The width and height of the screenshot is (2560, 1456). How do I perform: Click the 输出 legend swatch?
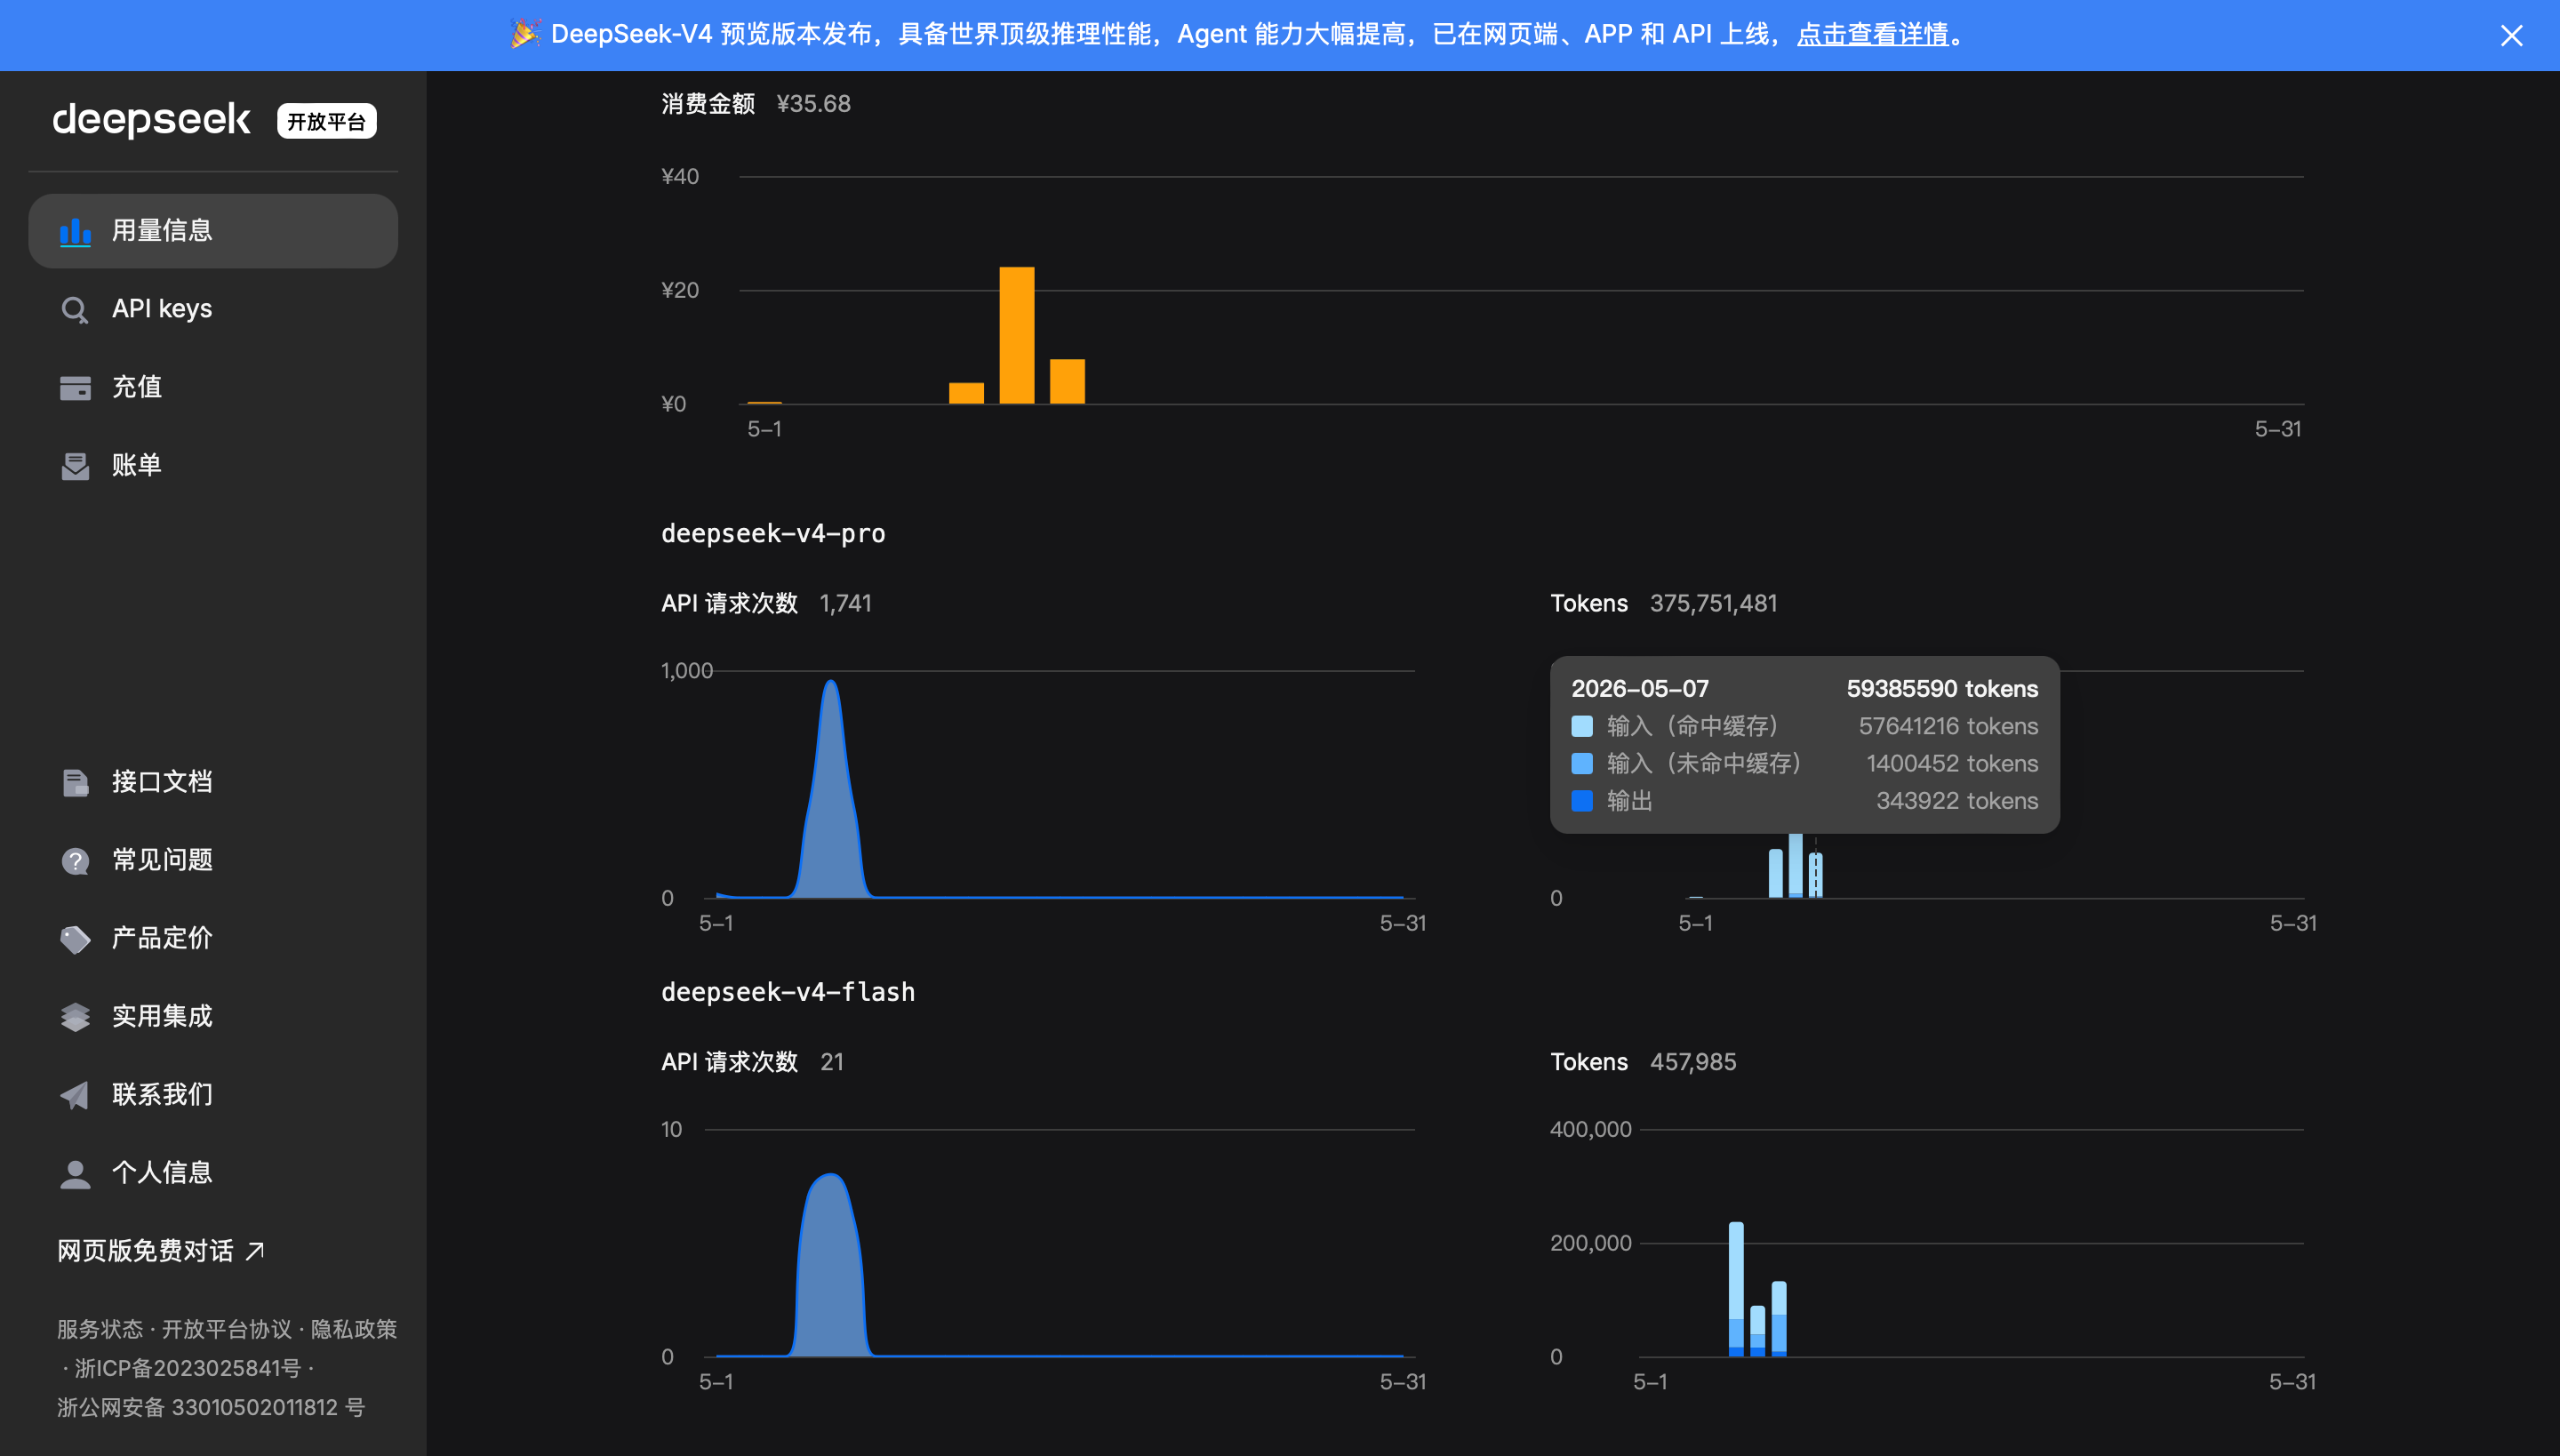(1582, 801)
